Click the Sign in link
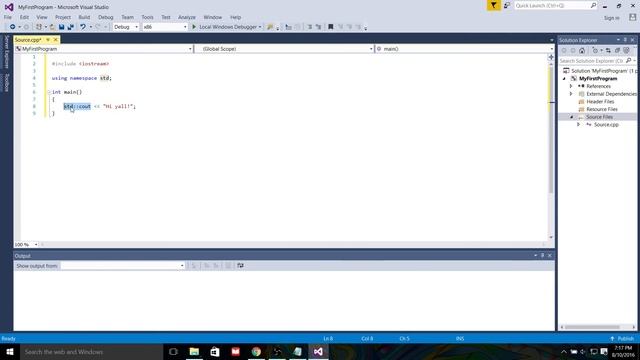640x360 pixels. point(611,18)
